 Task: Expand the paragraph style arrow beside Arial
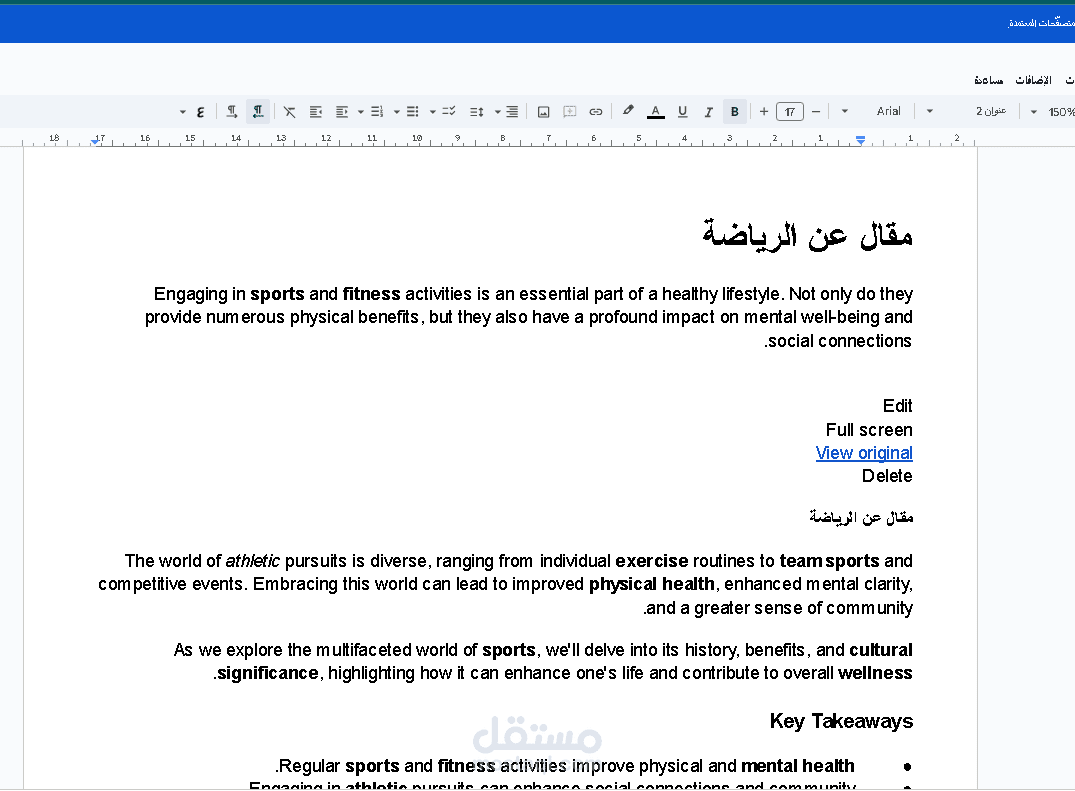click(930, 111)
